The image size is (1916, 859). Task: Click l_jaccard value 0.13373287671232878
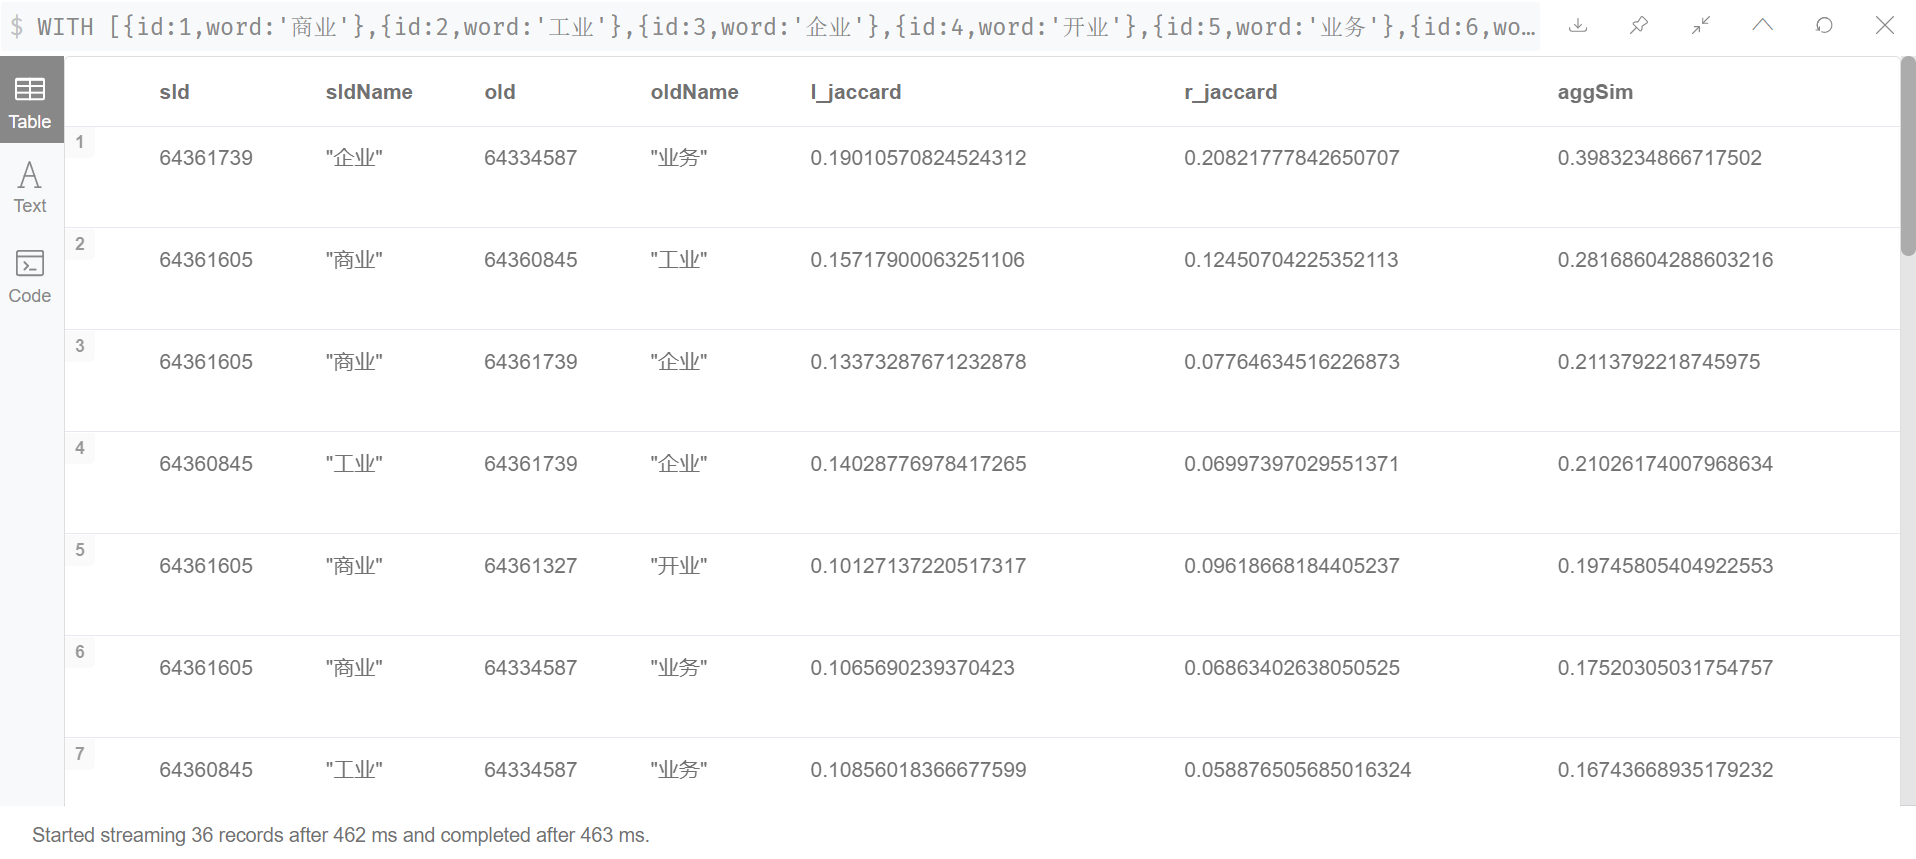click(x=918, y=362)
